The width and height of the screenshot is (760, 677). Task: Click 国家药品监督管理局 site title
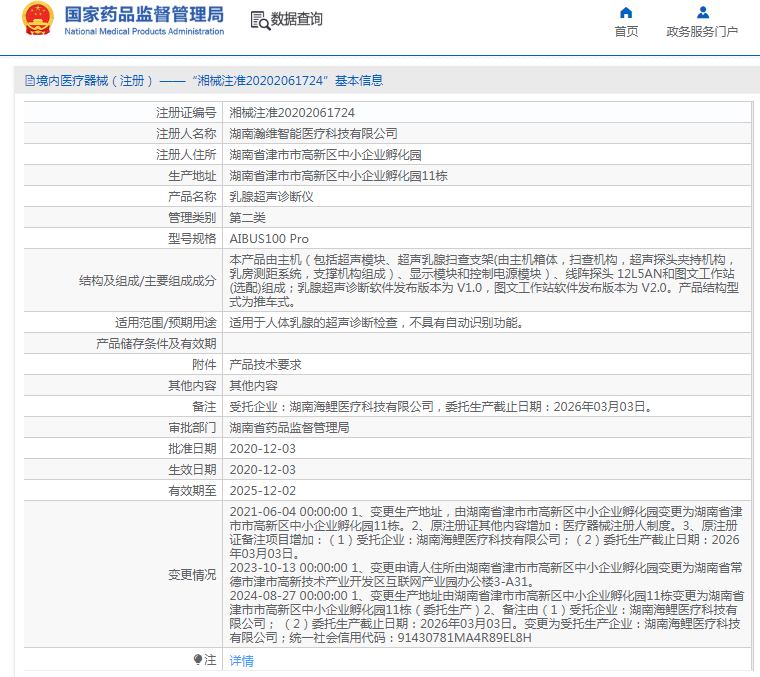(144, 15)
